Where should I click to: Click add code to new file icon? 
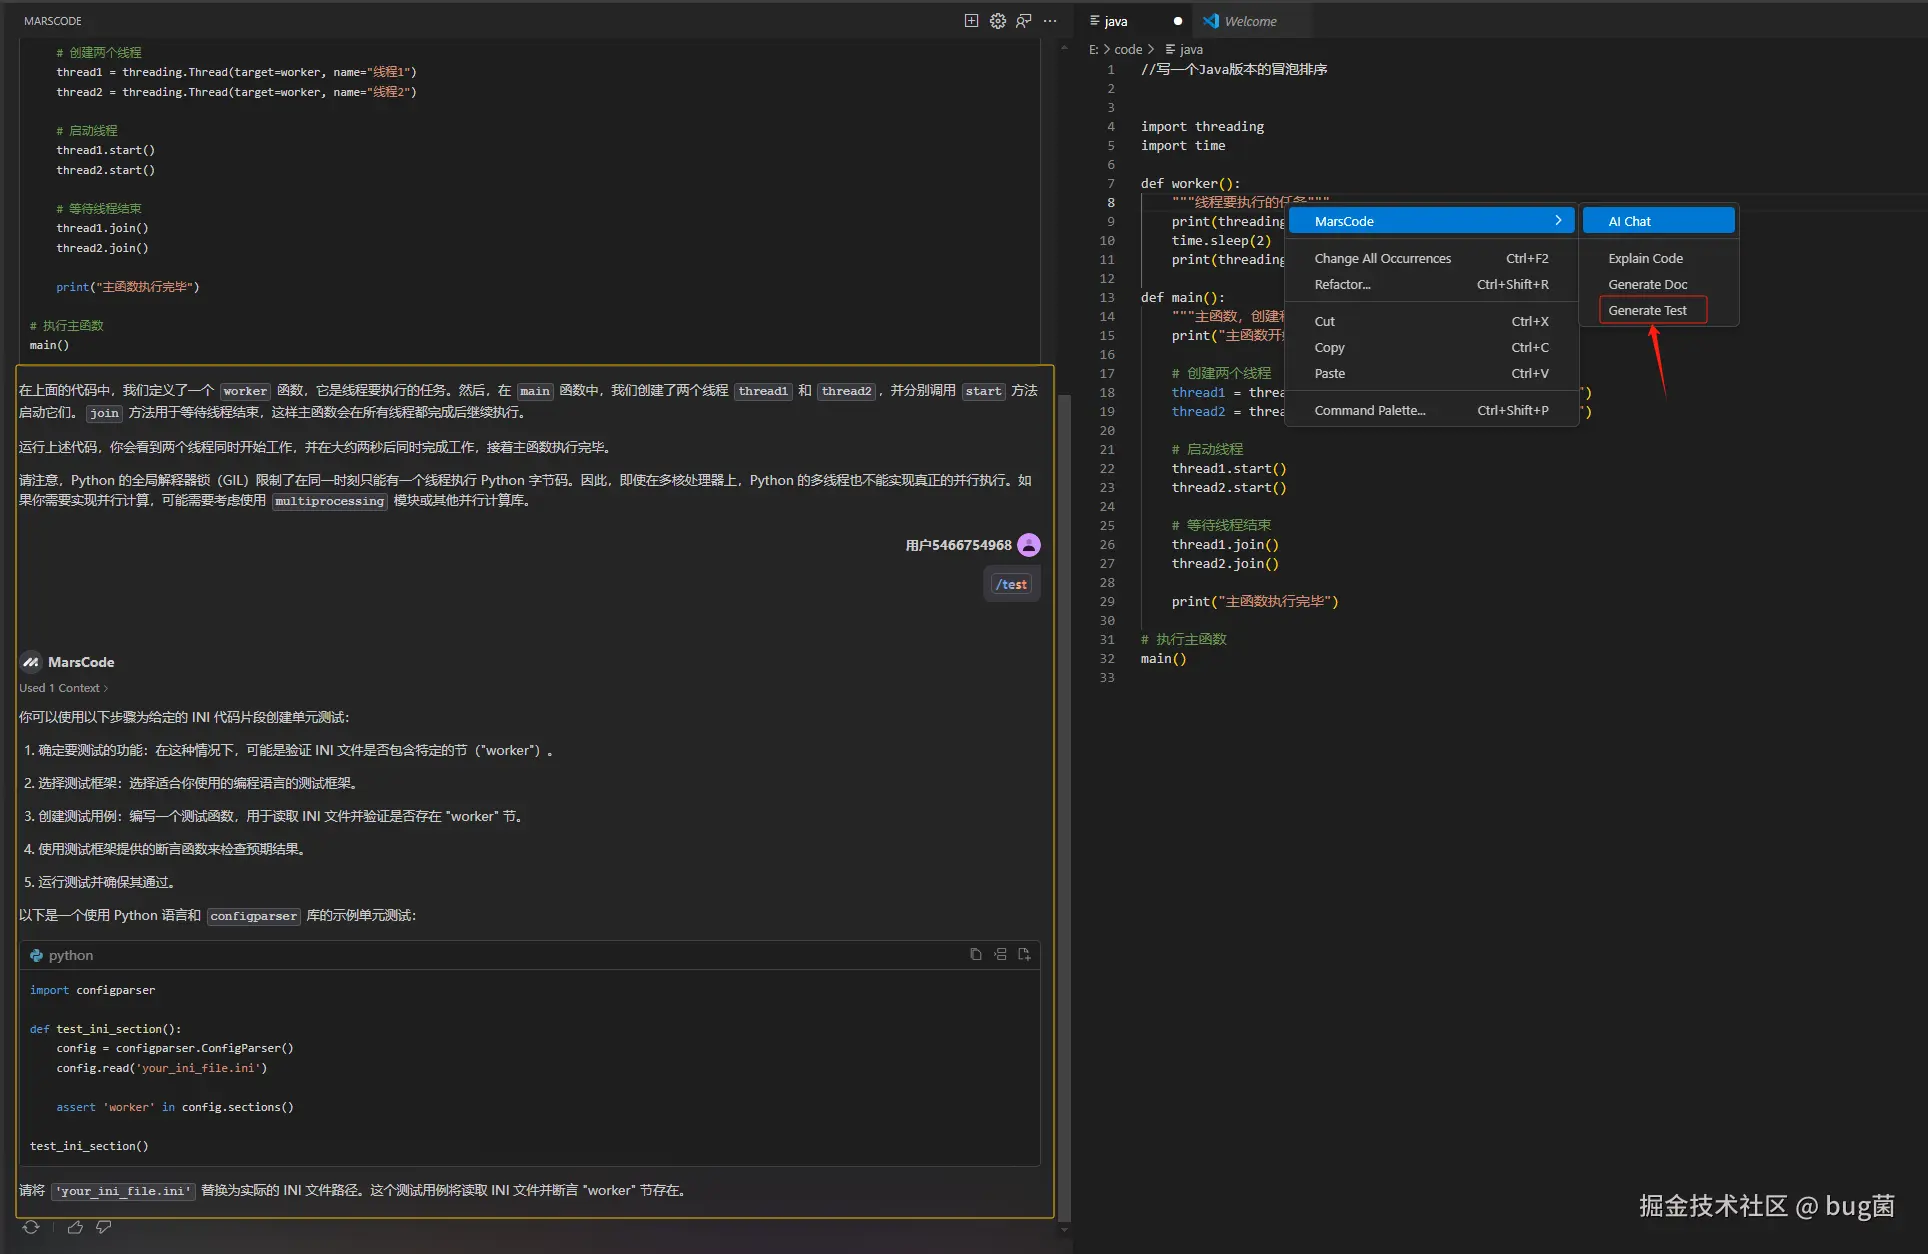click(1024, 954)
